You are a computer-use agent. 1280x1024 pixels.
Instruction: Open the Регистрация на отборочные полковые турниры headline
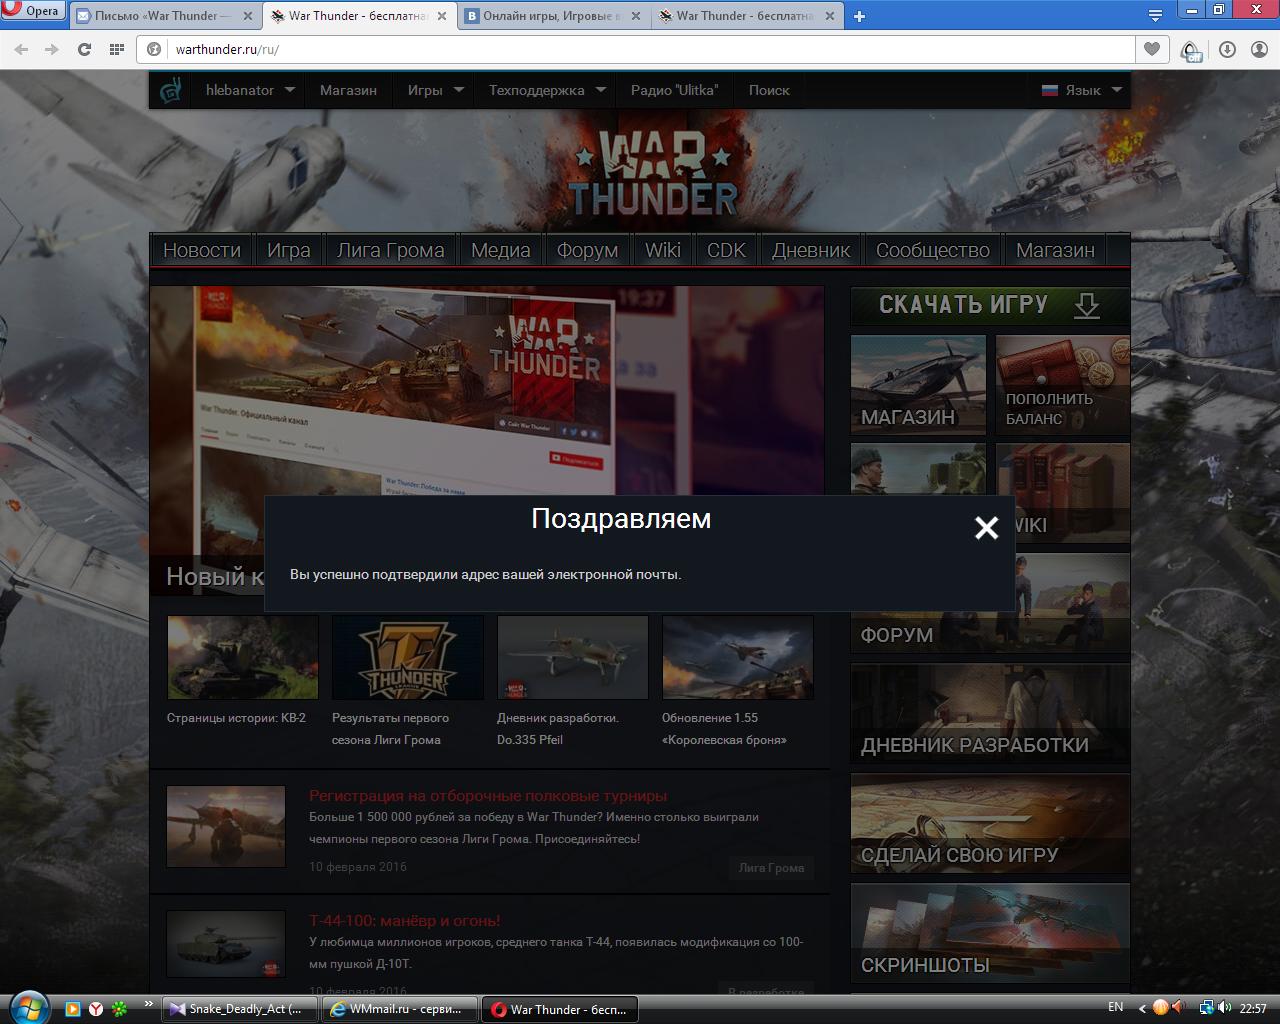click(x=488, y=796)
